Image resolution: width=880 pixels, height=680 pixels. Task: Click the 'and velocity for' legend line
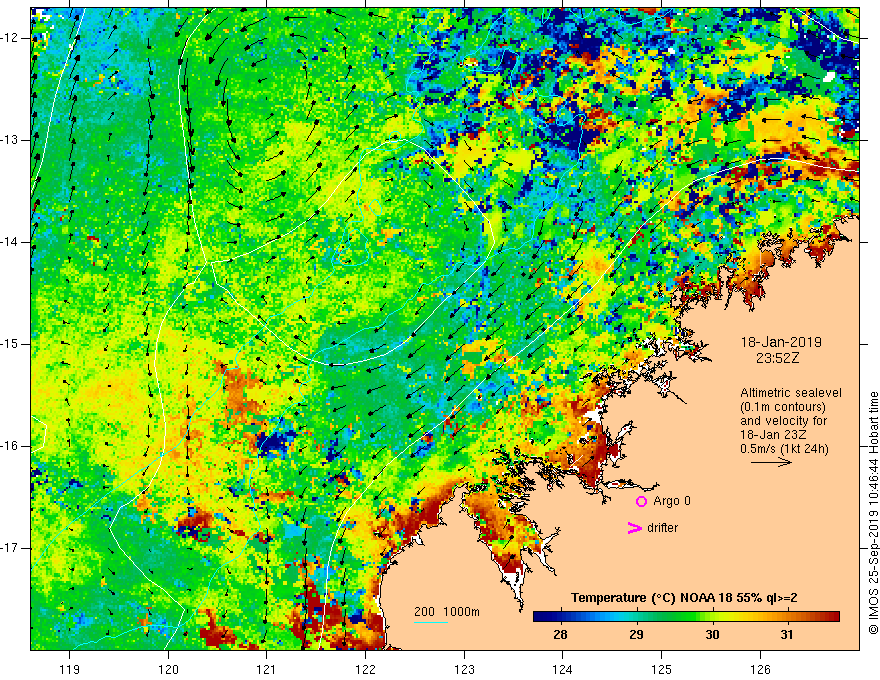[783, 421]
